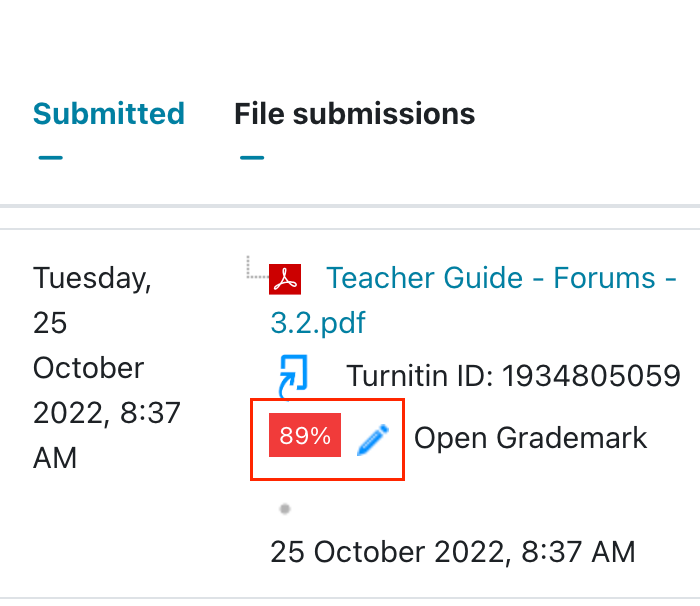The height and width of the screenshot is (606, 700).
Task: Sort by the Submitted column header
Action: click(x=108, y=114)
